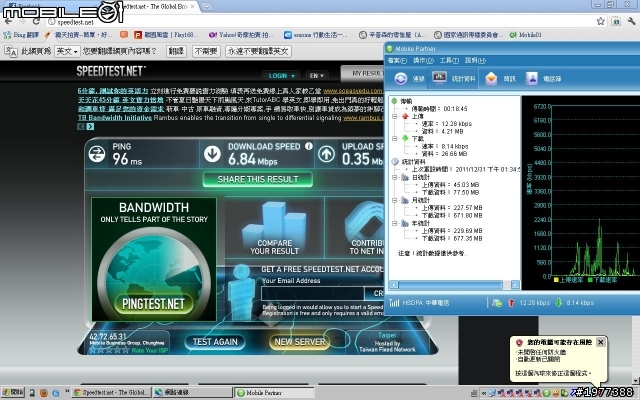Click the Mobile Partner taskbar button
The image size is (640, 400).
coord(274,393)
